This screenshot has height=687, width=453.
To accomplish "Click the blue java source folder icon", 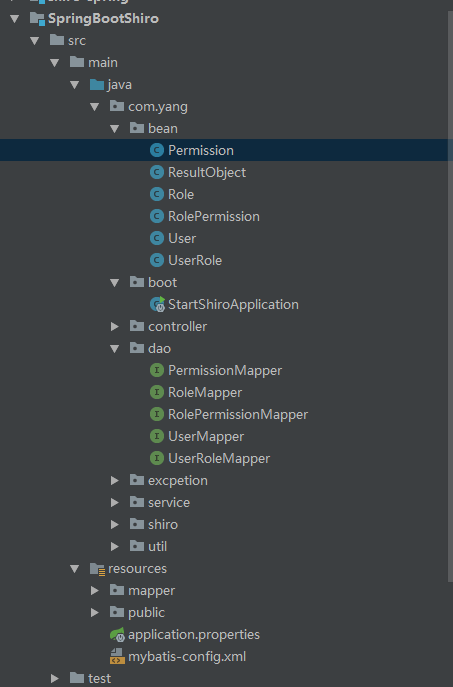I will point(97,84).
